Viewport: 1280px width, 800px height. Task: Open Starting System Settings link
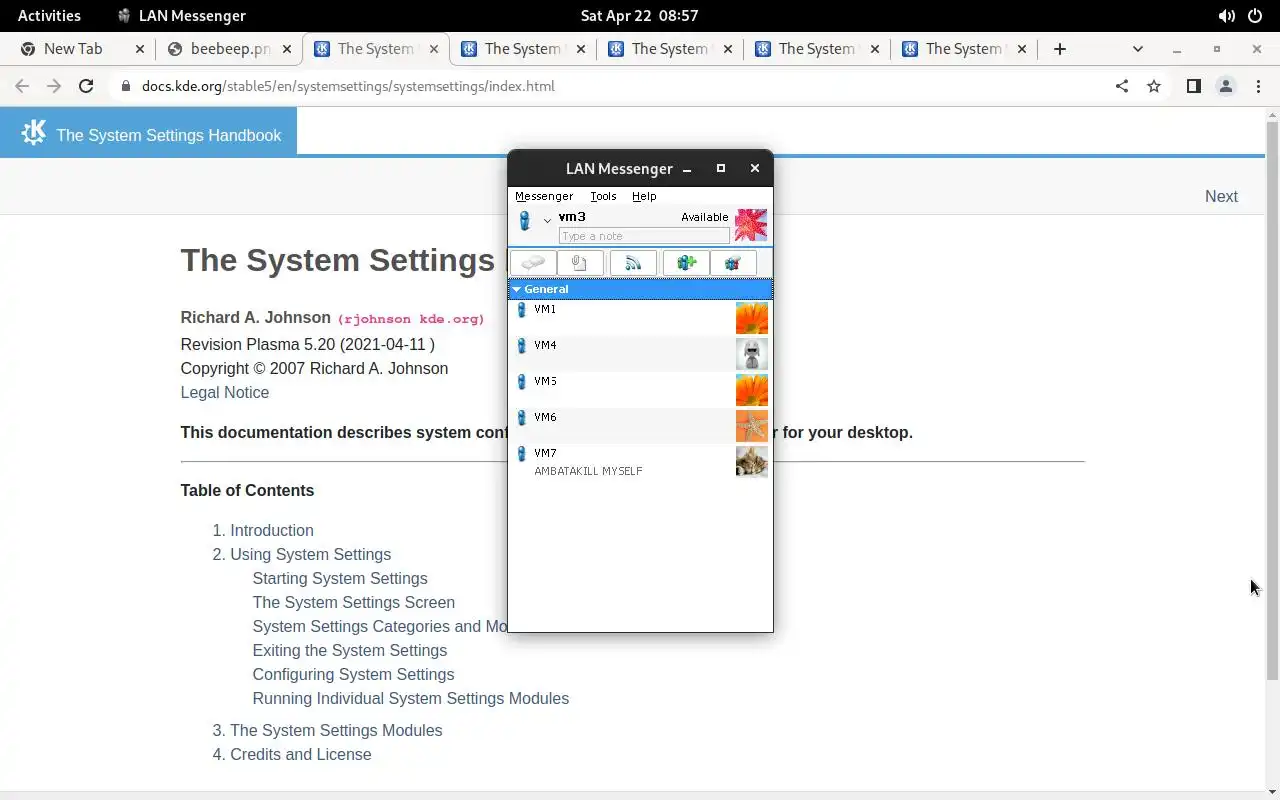340,578
